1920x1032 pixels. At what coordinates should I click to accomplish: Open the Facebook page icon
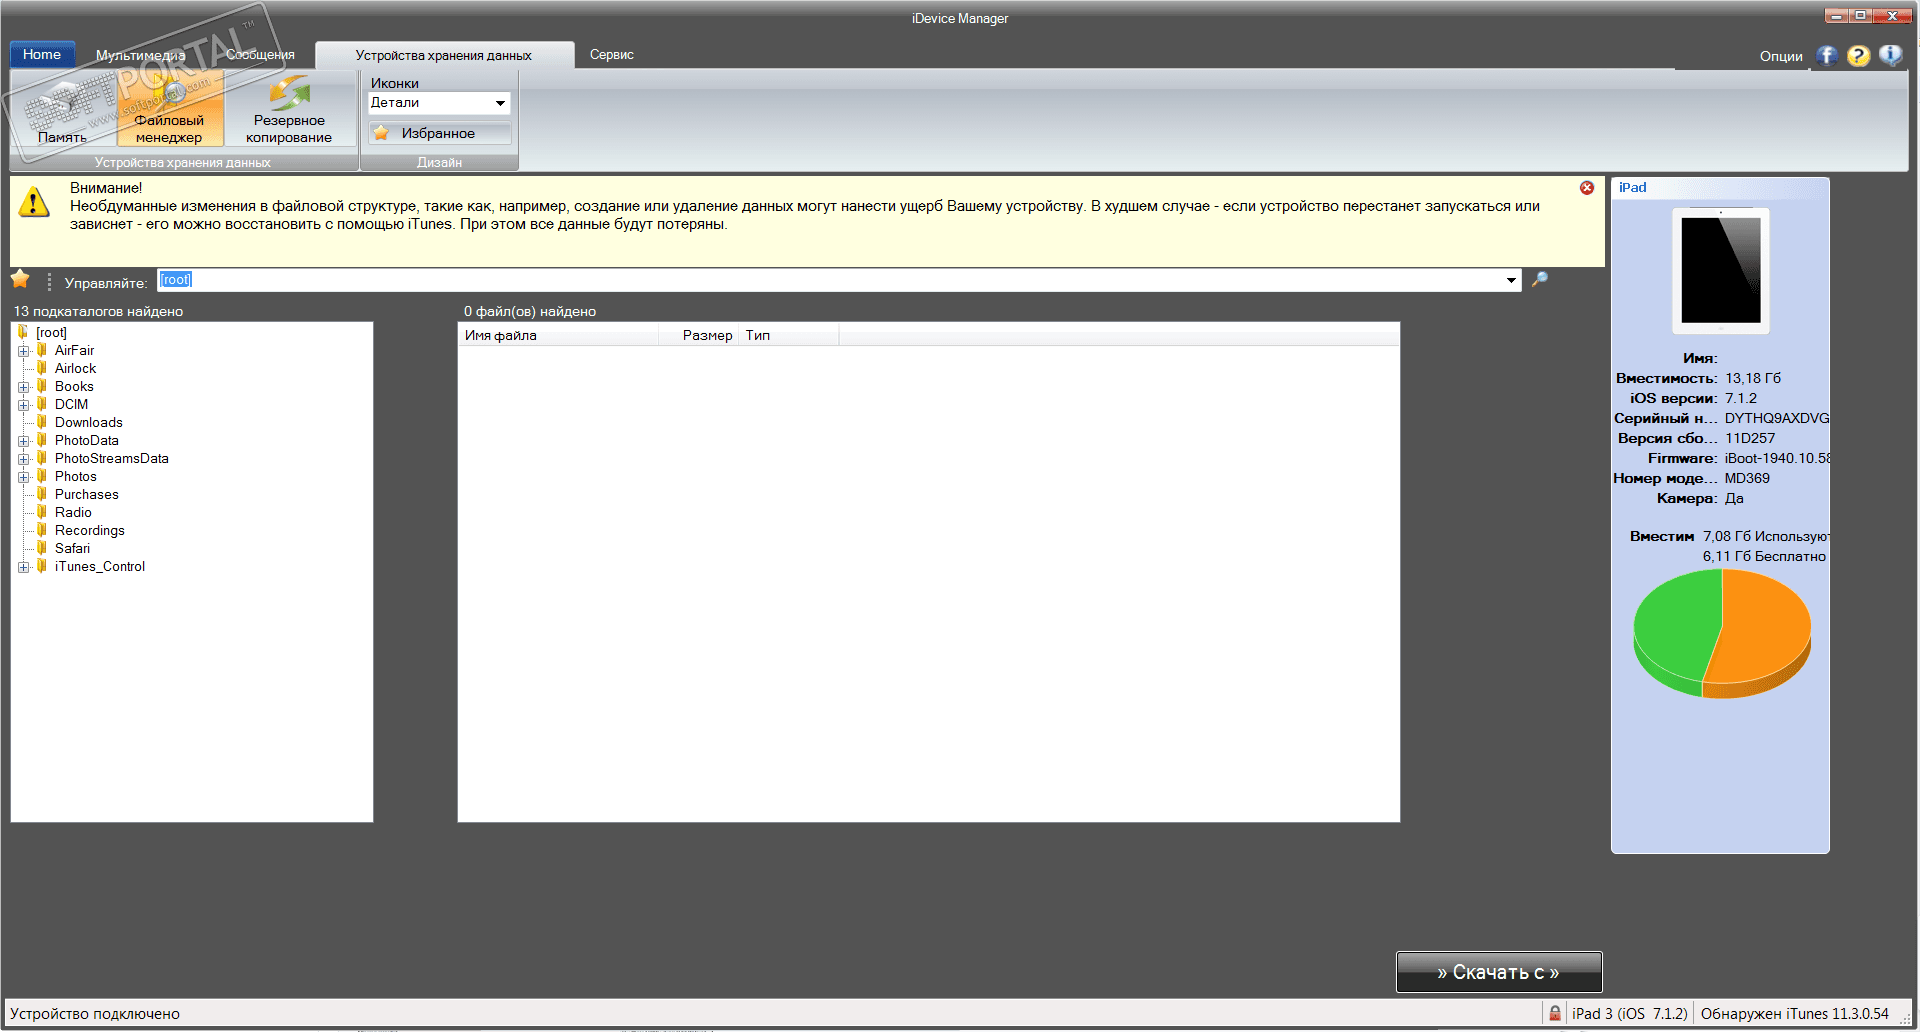pos(1827,56)
